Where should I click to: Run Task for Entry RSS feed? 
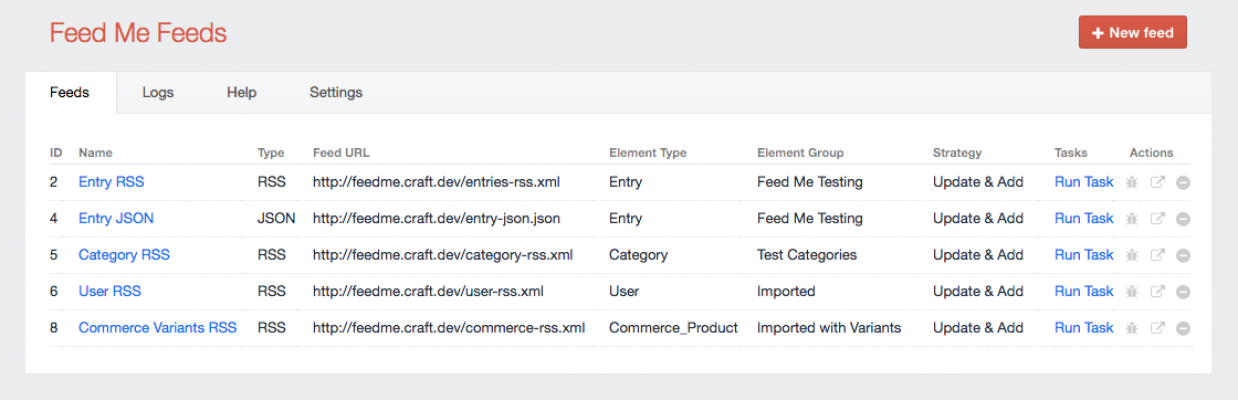[x=1083, y=182]
